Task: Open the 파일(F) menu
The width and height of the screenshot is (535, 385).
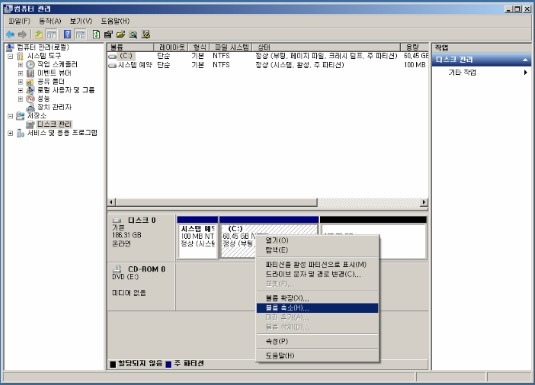Action: click(x=19, y=21)
